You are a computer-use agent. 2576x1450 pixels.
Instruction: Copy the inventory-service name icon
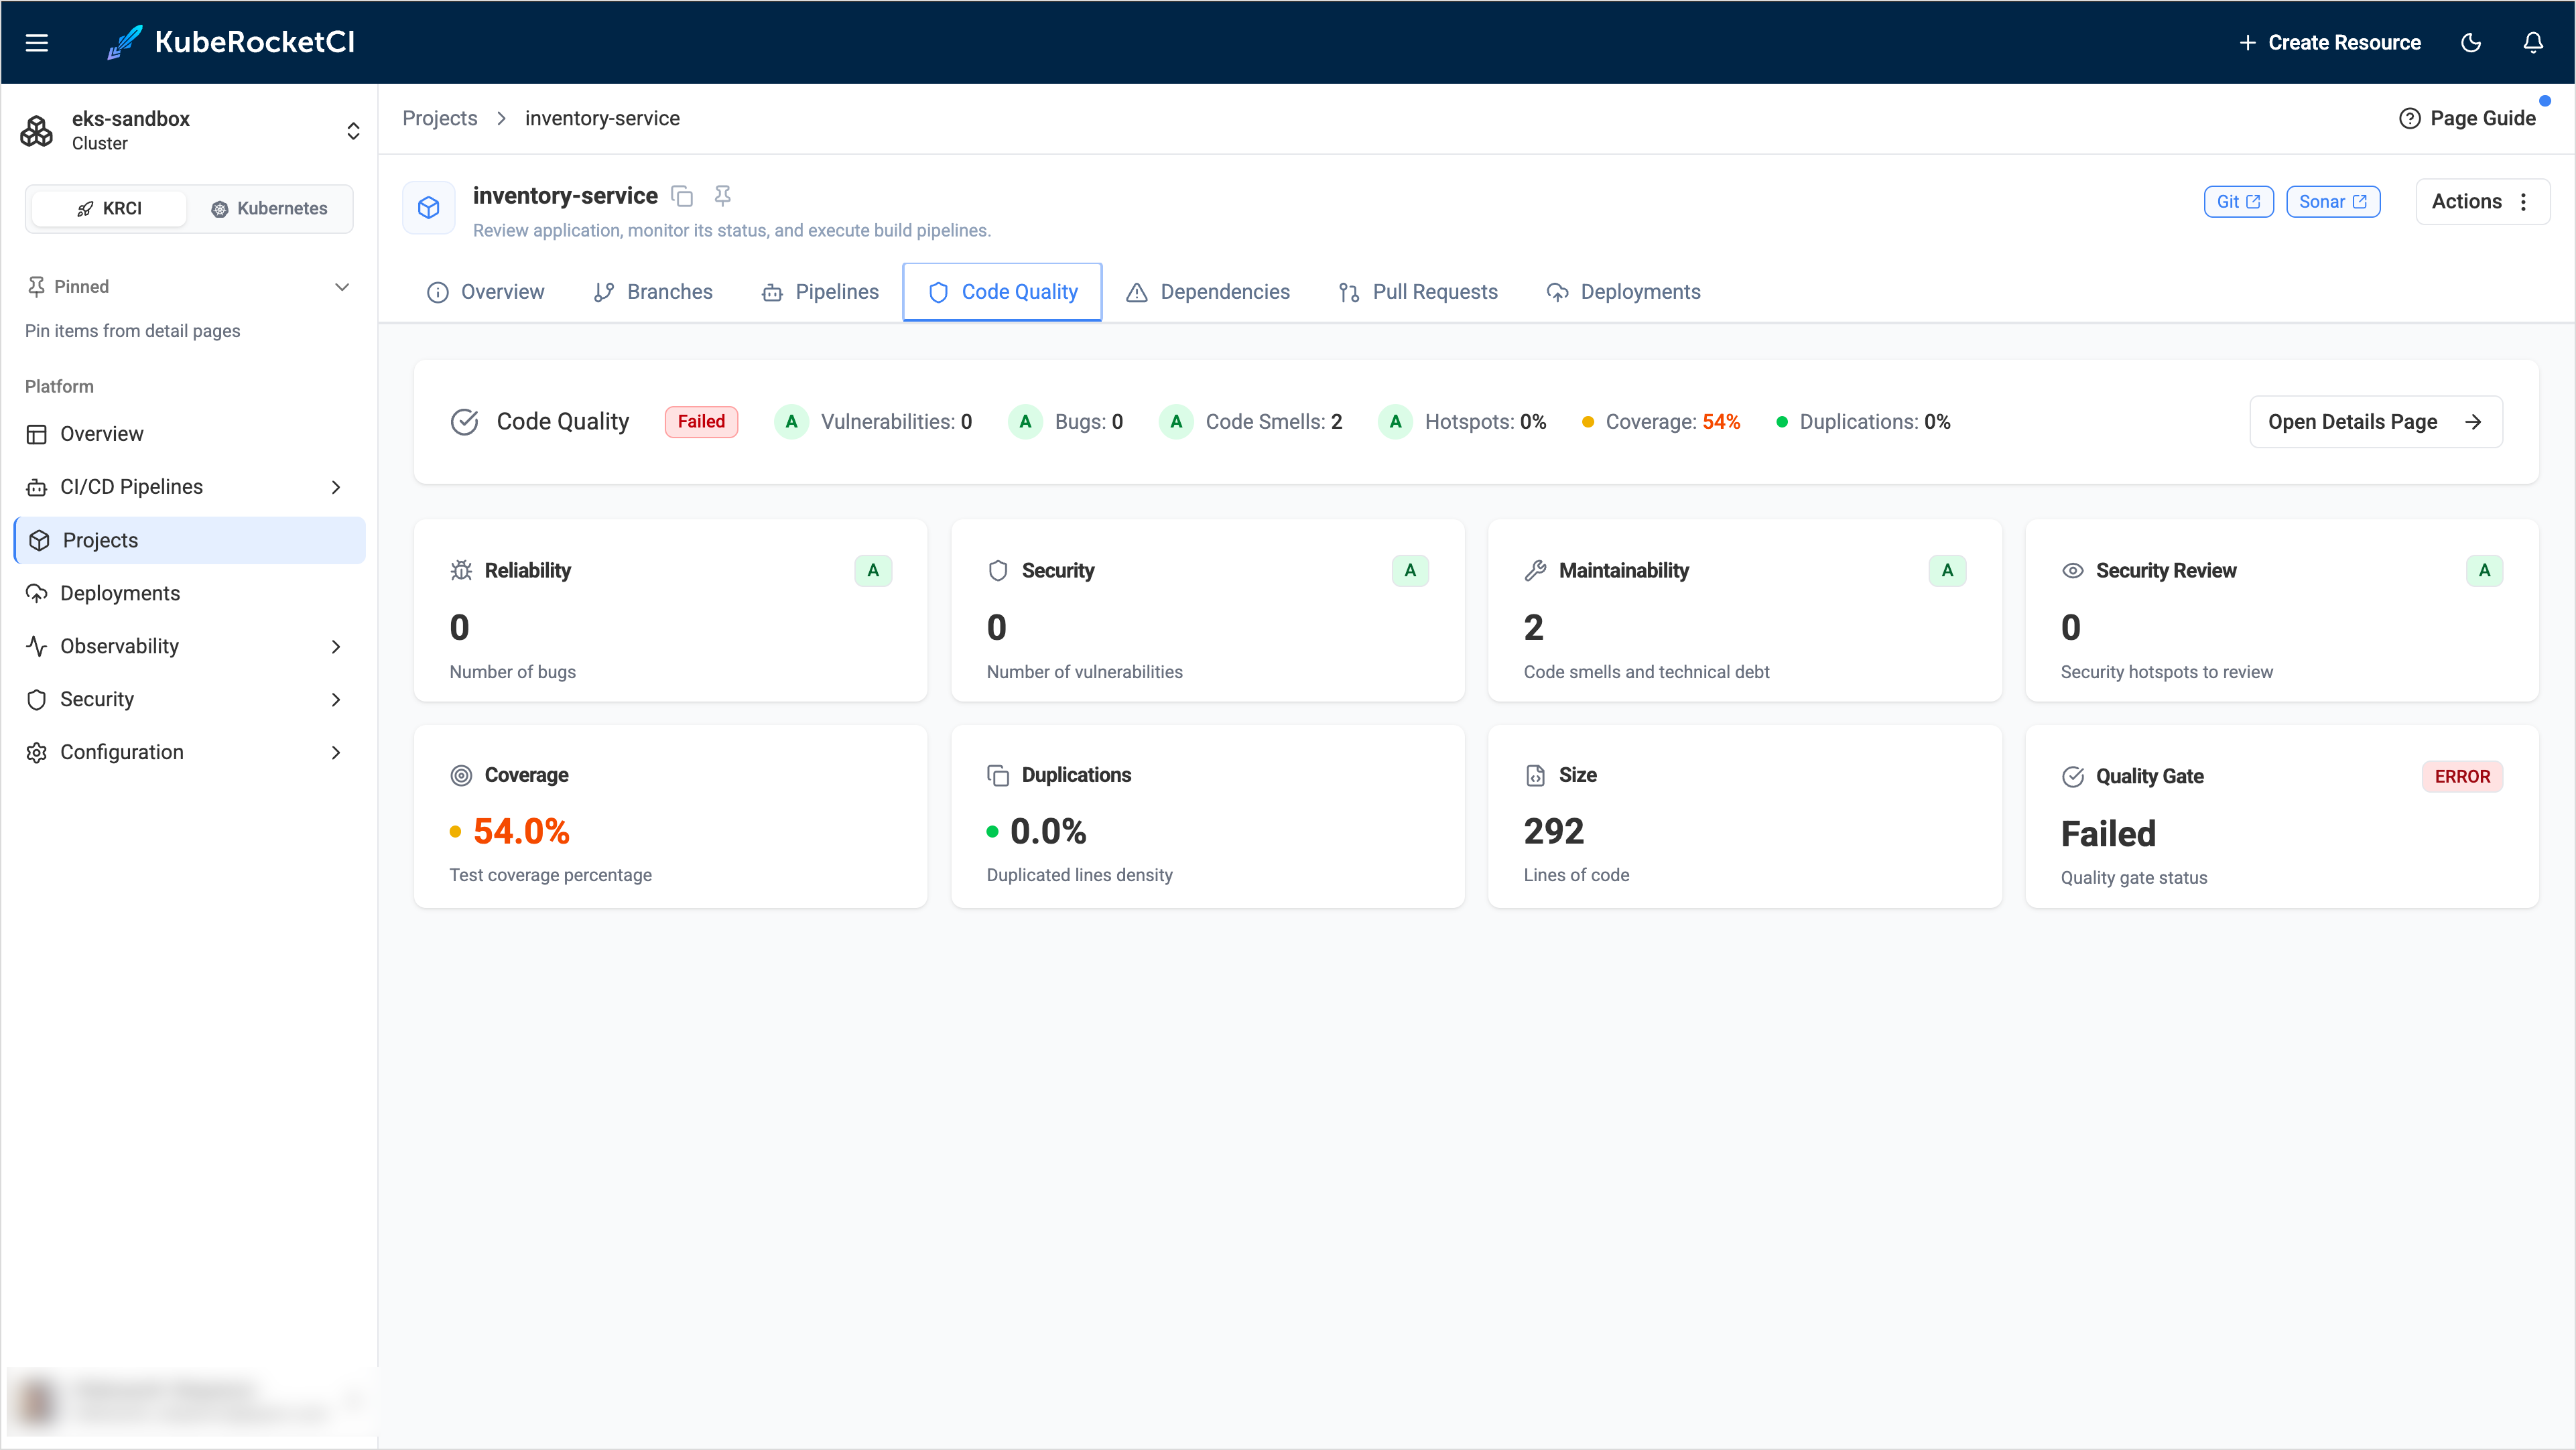pyautogui.click(x=682, y=196)
